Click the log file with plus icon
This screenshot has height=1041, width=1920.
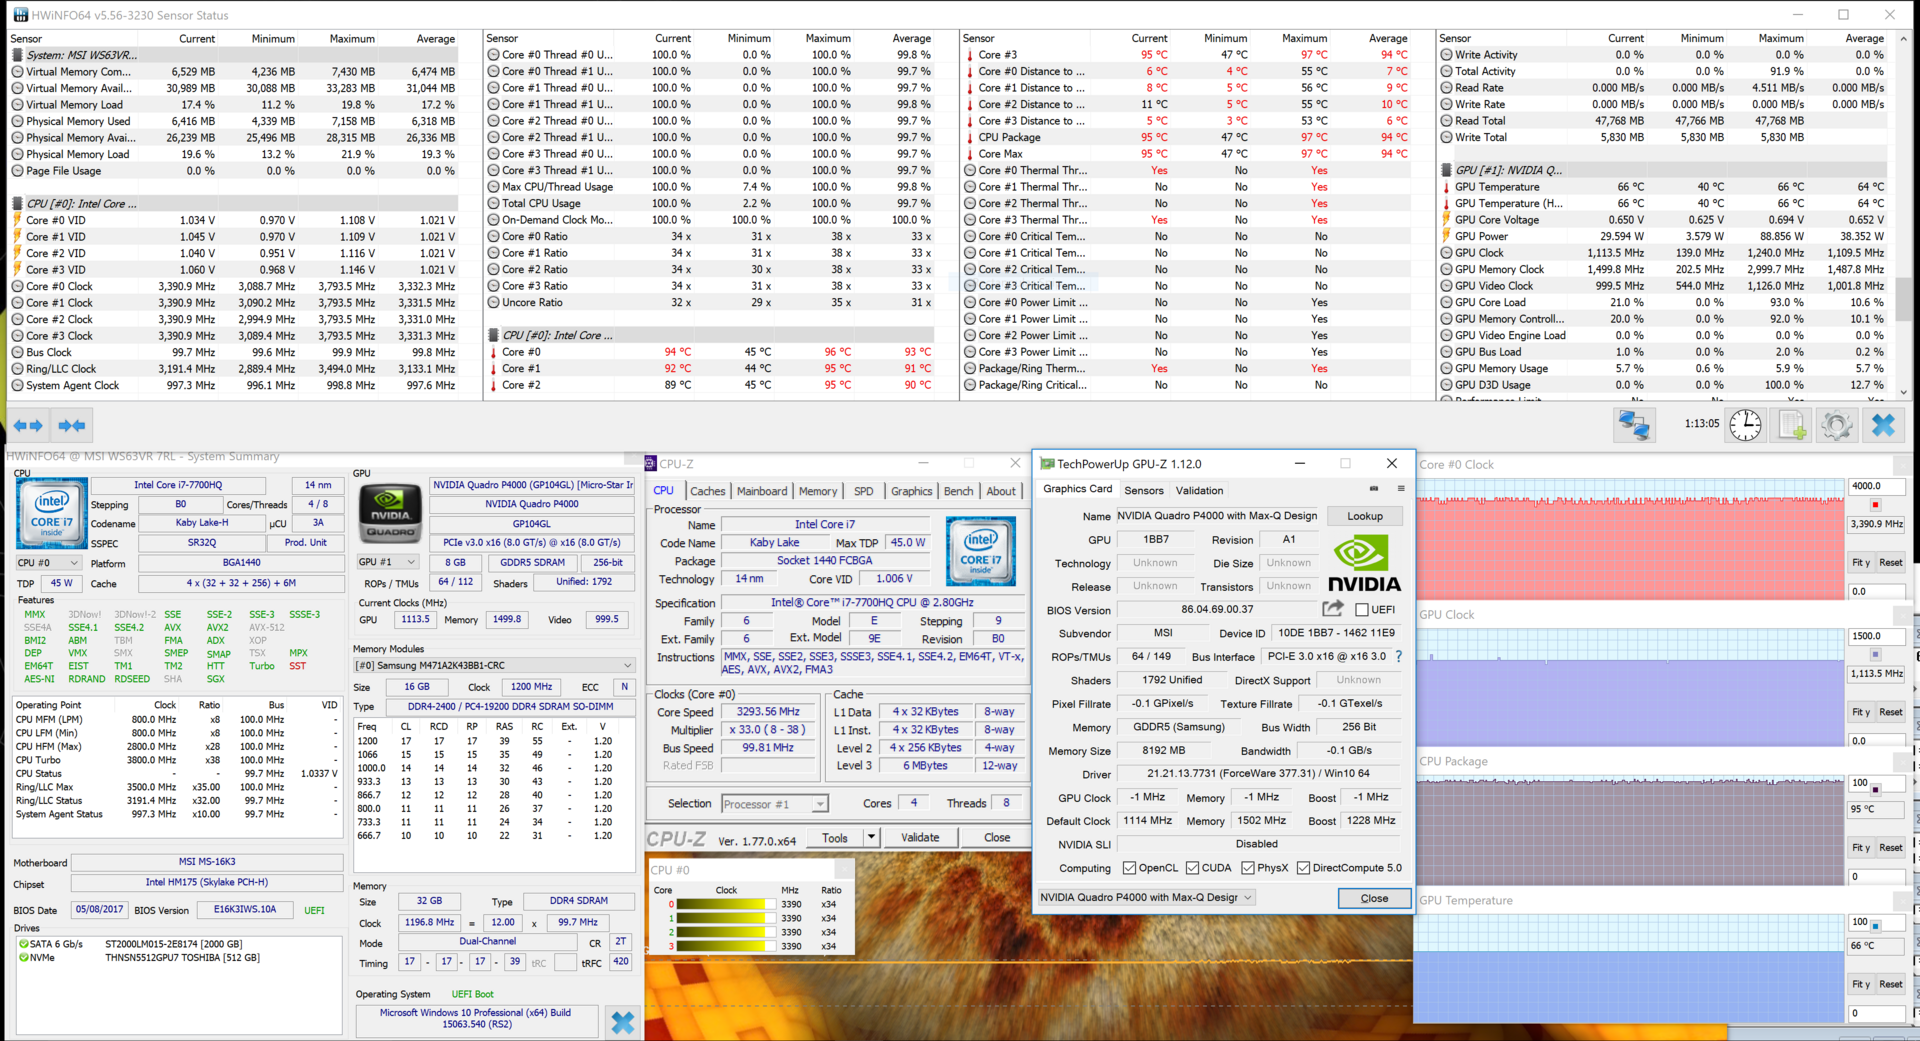1792,425
